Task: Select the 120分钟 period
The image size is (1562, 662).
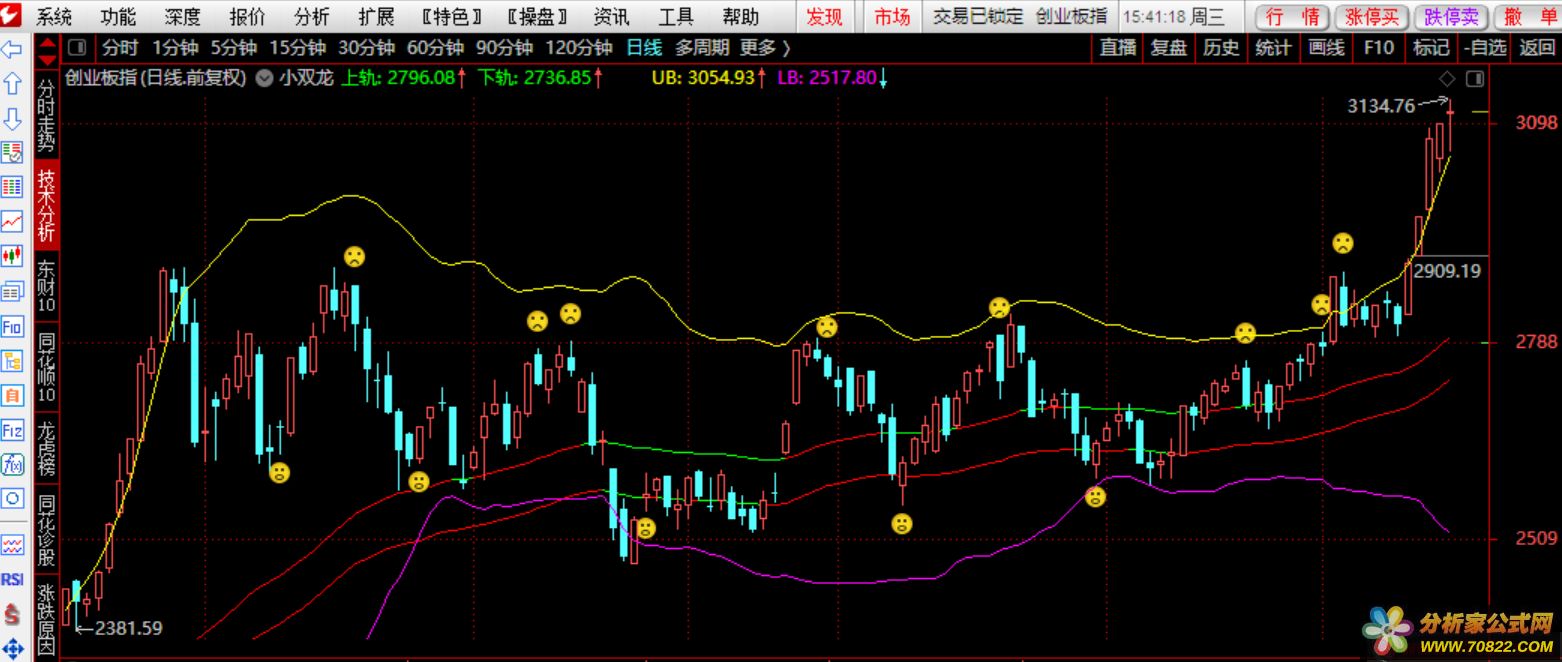Action: pos(580,48)
